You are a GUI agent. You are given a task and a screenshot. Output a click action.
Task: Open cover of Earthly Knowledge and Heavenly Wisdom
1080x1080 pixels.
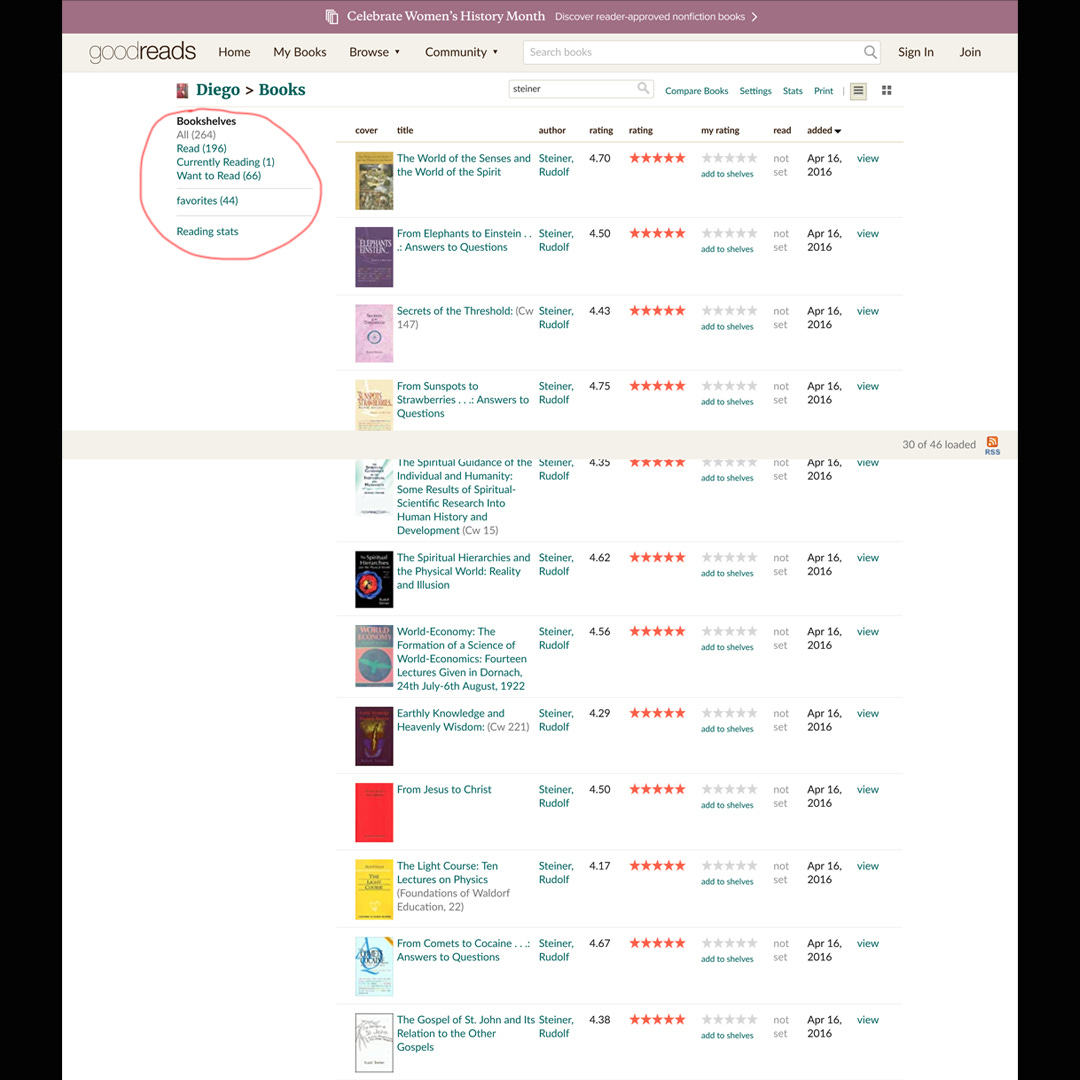374,736
